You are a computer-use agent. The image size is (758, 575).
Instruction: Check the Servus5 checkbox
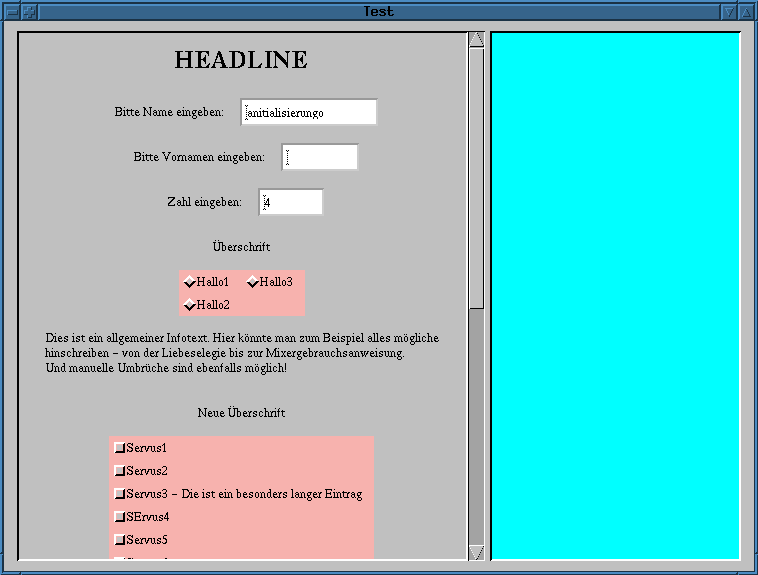(x=120, y=540)
